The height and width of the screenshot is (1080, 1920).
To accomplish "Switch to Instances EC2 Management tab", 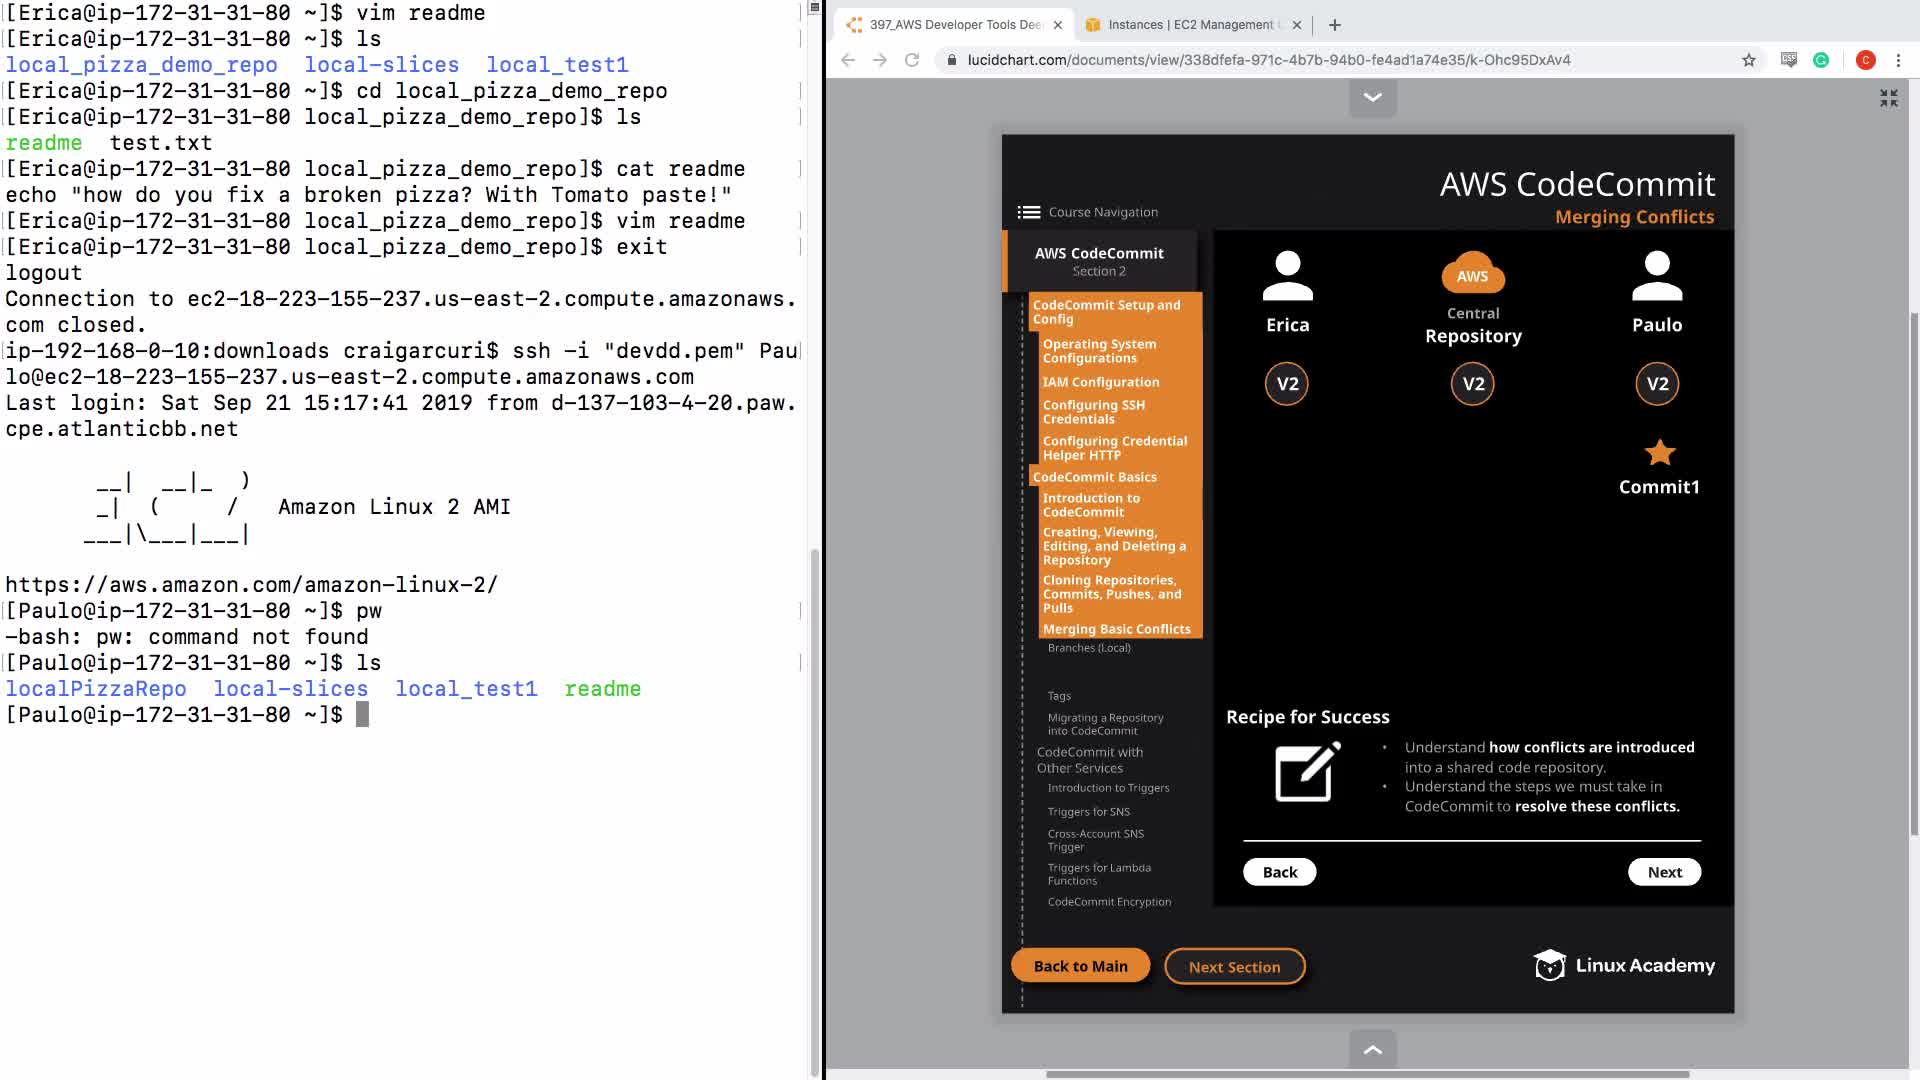I will 1190,25.
